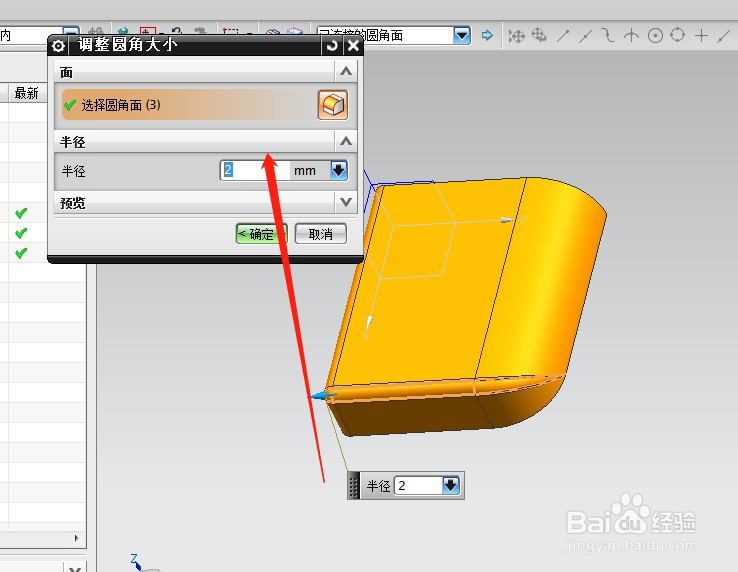This screenshot has height=572, width=738.
Task: Click the wireframe cube icon in toolbar
Action: (x=273, y=33)
